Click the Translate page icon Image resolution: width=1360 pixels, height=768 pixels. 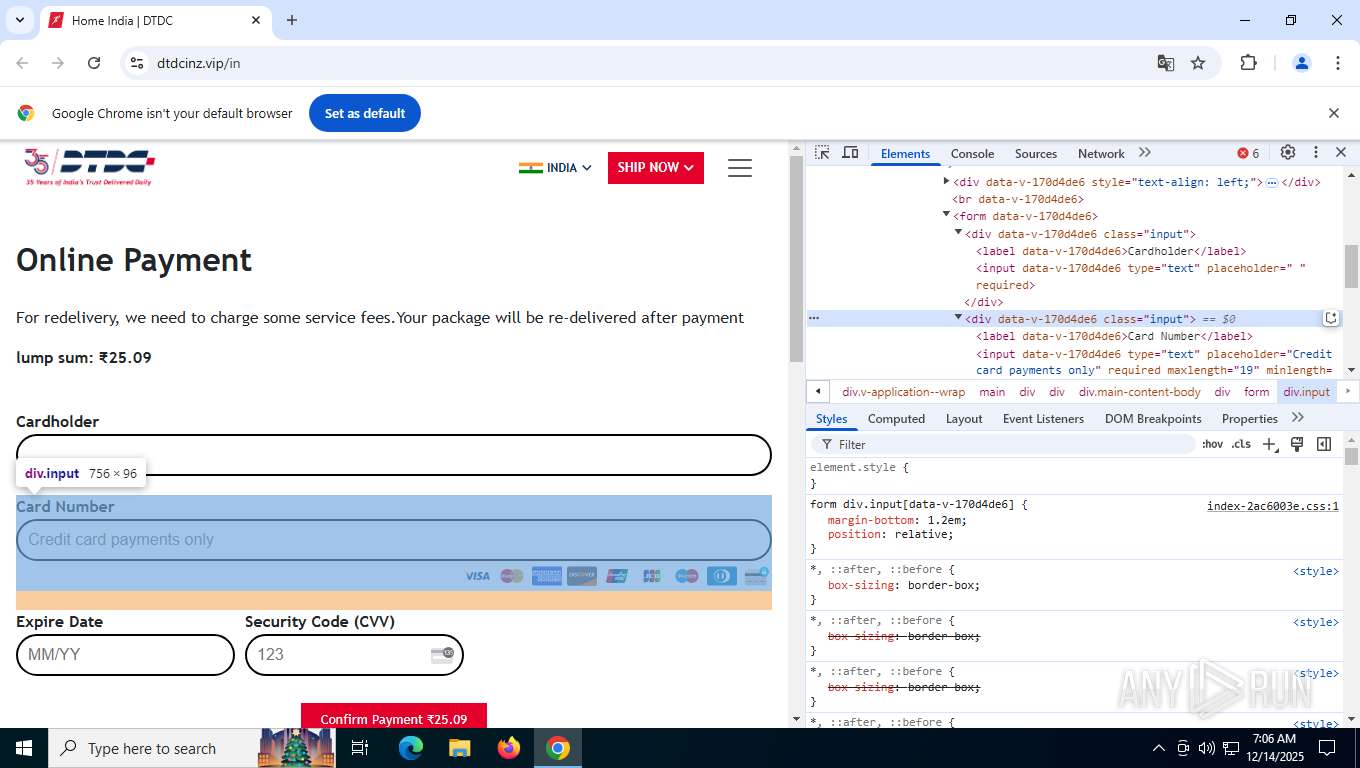click(1166, 63)
